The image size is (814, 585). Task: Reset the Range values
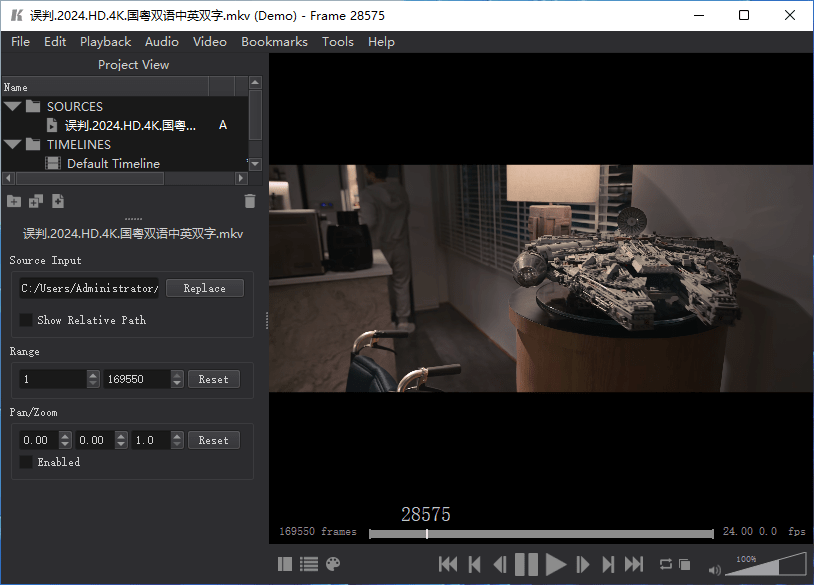(213, 378)
